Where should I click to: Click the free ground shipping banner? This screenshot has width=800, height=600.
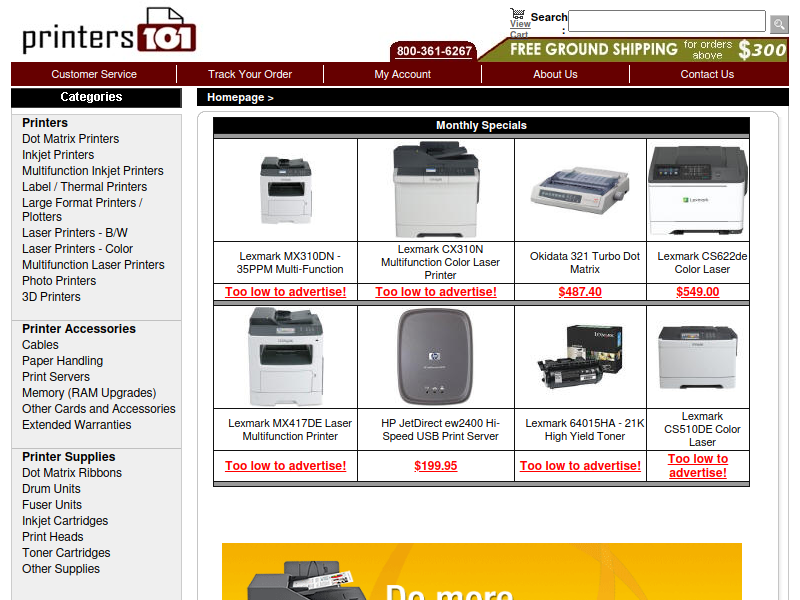[x=634, y=49]
